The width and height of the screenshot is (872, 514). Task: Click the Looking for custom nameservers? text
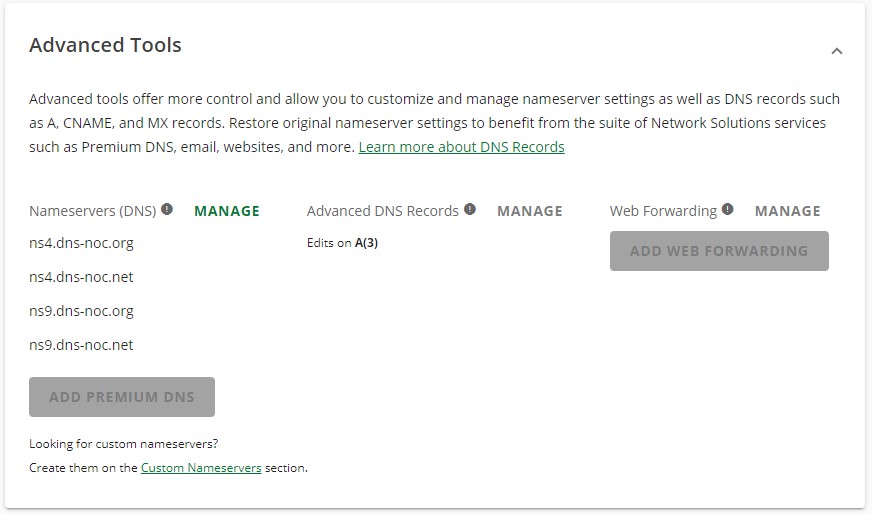pyautogui.click(x=123, y=444)
